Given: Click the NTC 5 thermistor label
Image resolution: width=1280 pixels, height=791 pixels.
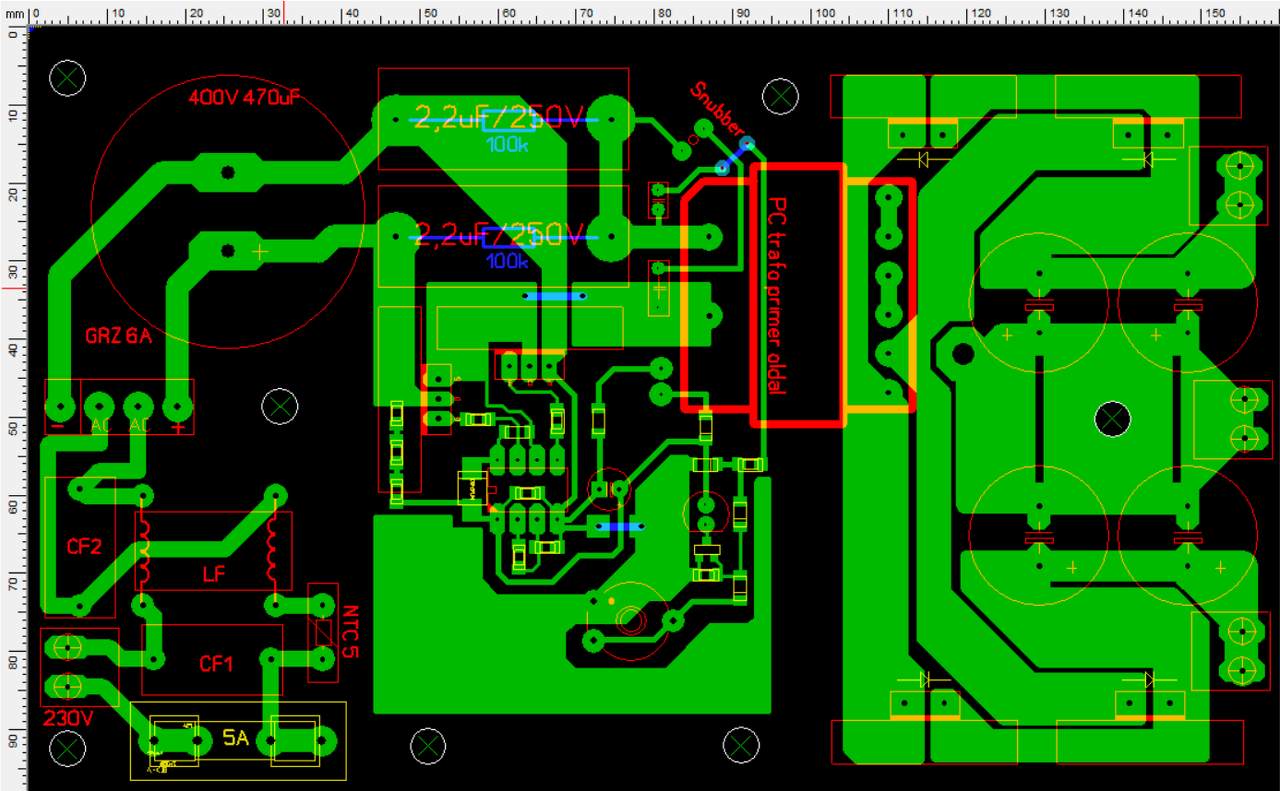Looking at the screenshot, I should tap(351, 631).
